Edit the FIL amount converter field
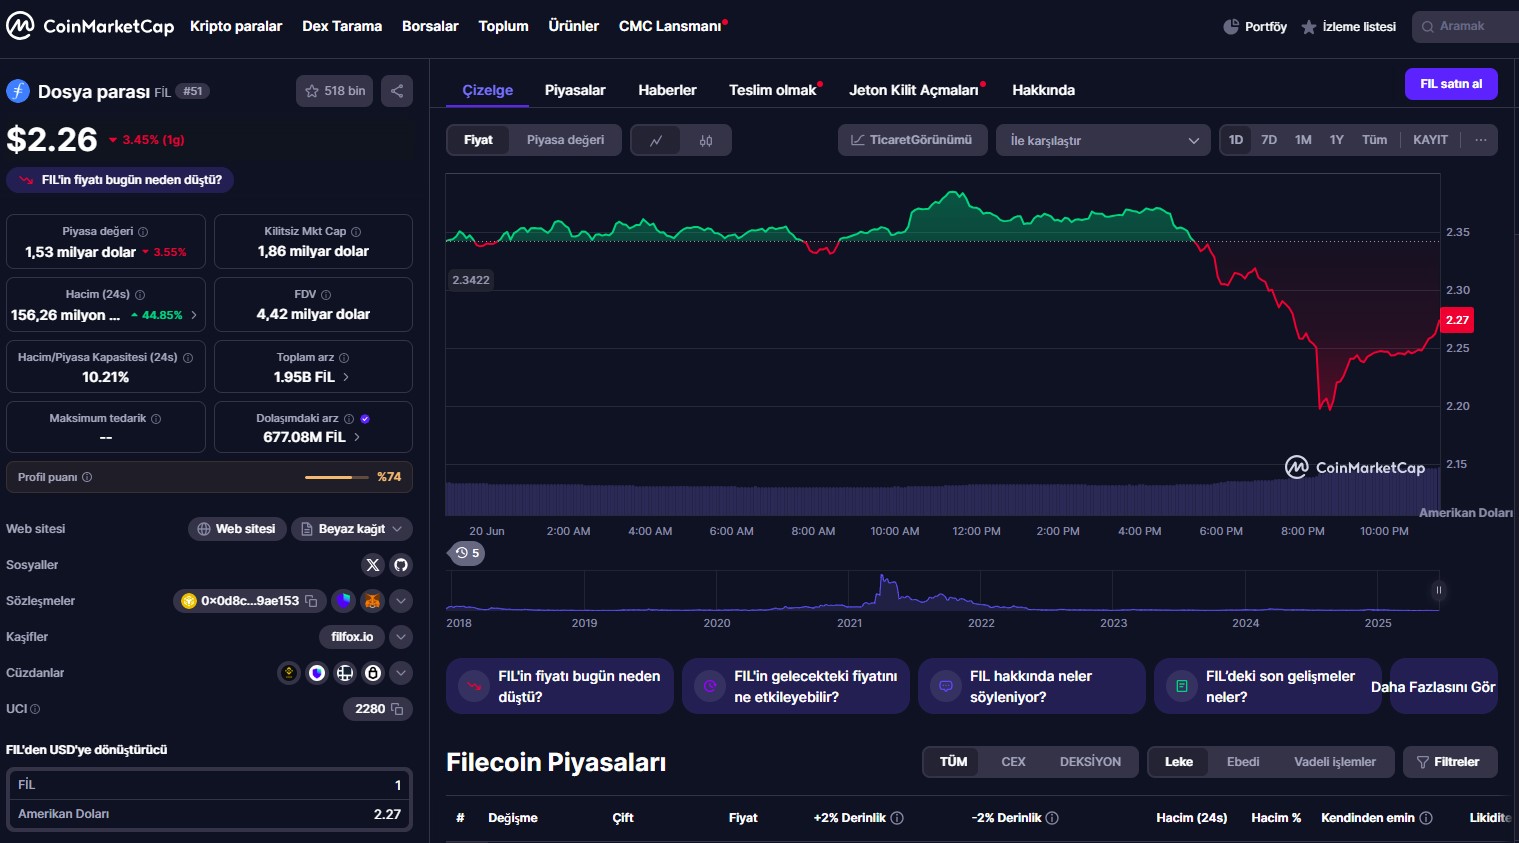Viewport: 1519px width, 843px height. click(209, 785)
